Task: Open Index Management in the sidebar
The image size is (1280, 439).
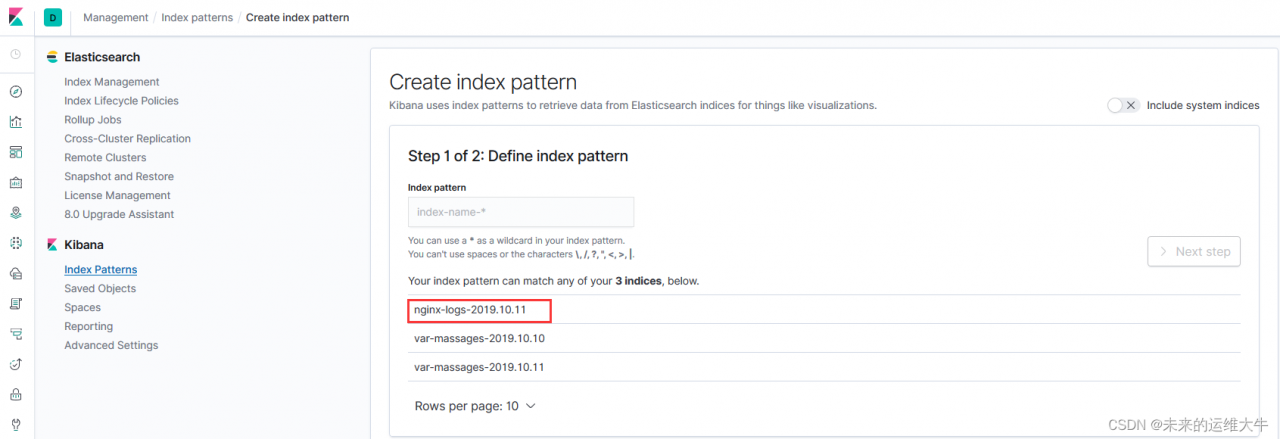Action: 112,82
